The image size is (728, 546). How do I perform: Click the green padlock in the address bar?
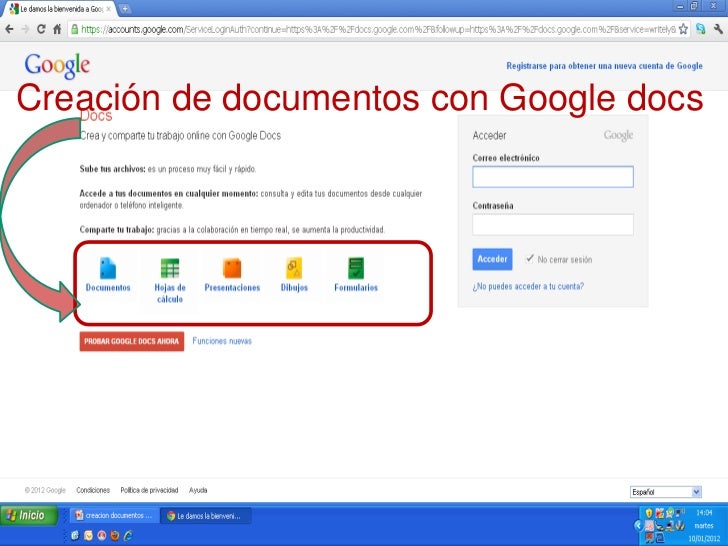pyautogui.click(x=74, y=29)
